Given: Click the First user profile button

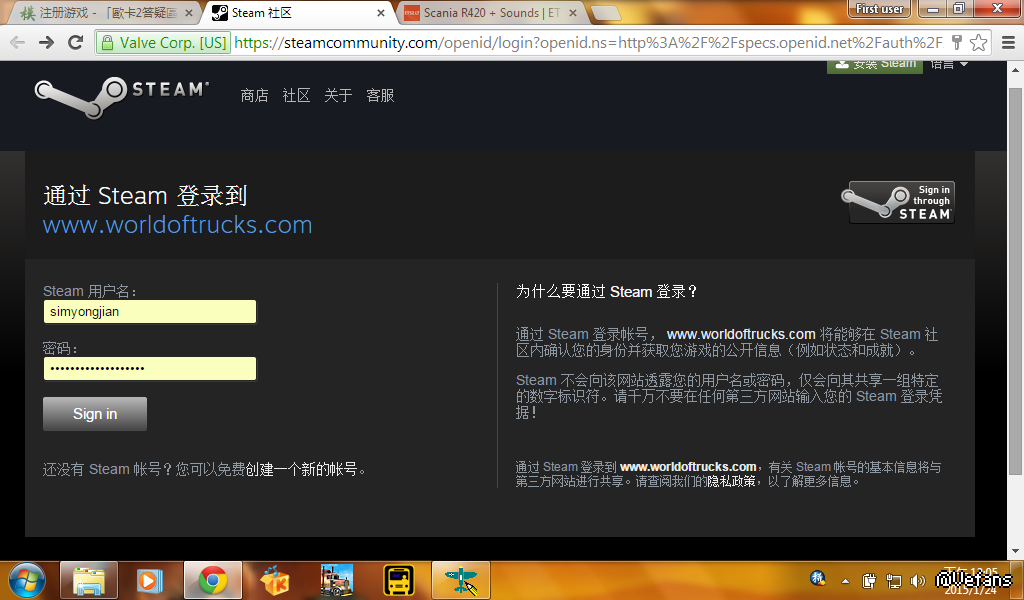Looking at the screenshot, I should (x=880, y=9).
